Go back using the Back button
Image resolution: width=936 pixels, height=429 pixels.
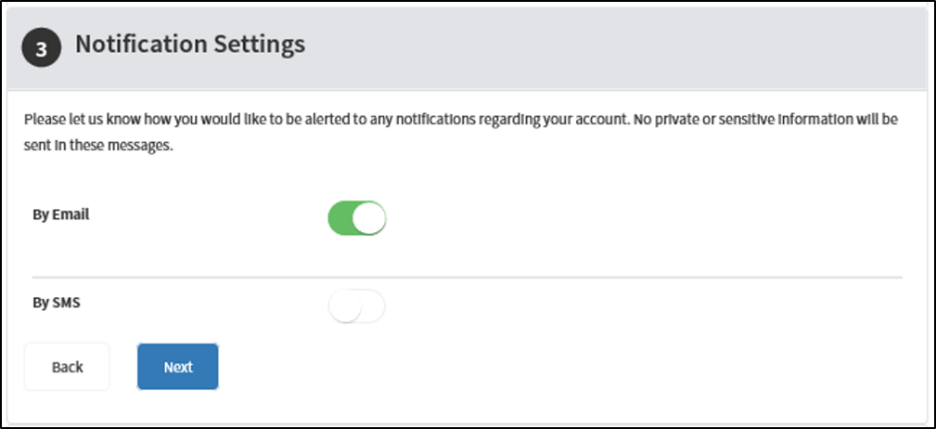[x=67, y=366]
